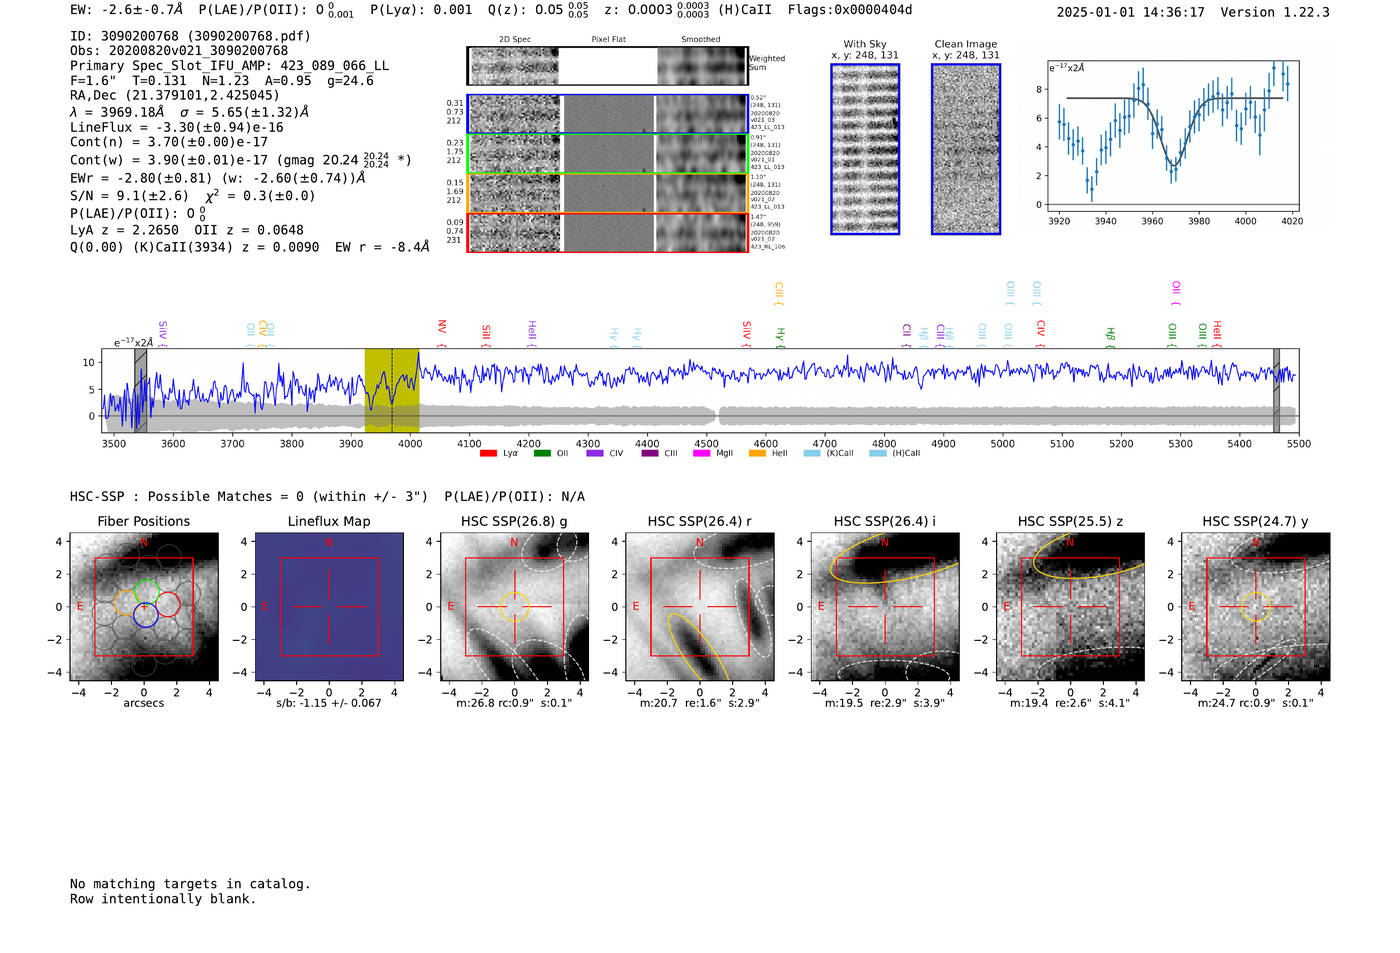
Task: Select the HSC SSP(26.4) r band image
Action: pos(700,607)
